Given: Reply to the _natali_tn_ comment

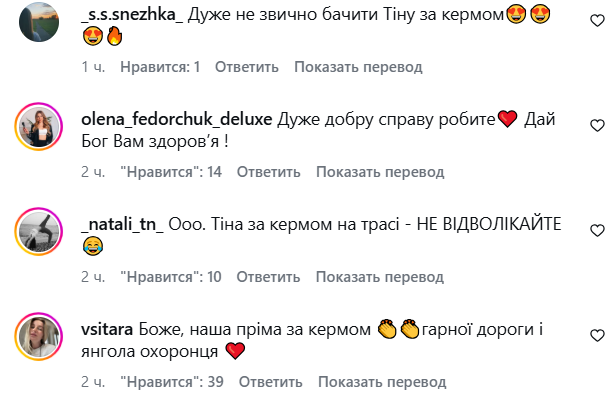Looking at the screenshot, I should [268, 277].
